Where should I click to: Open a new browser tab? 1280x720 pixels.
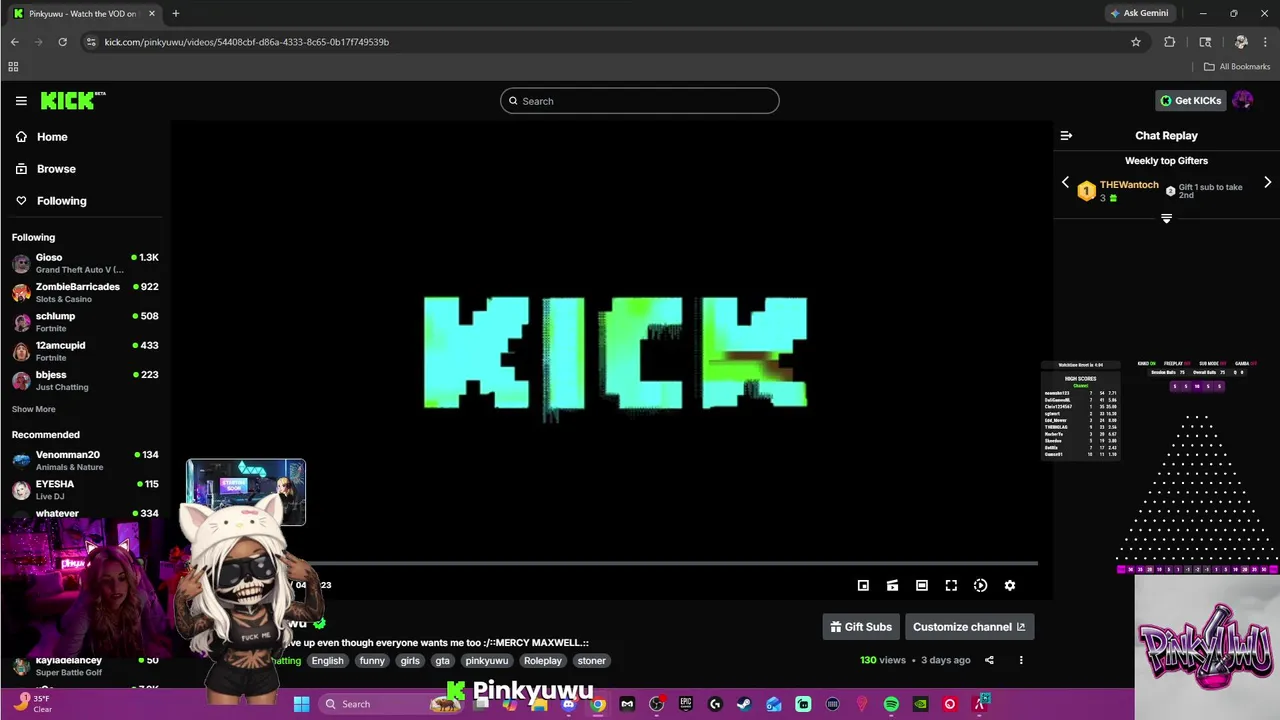pos(175,13)
